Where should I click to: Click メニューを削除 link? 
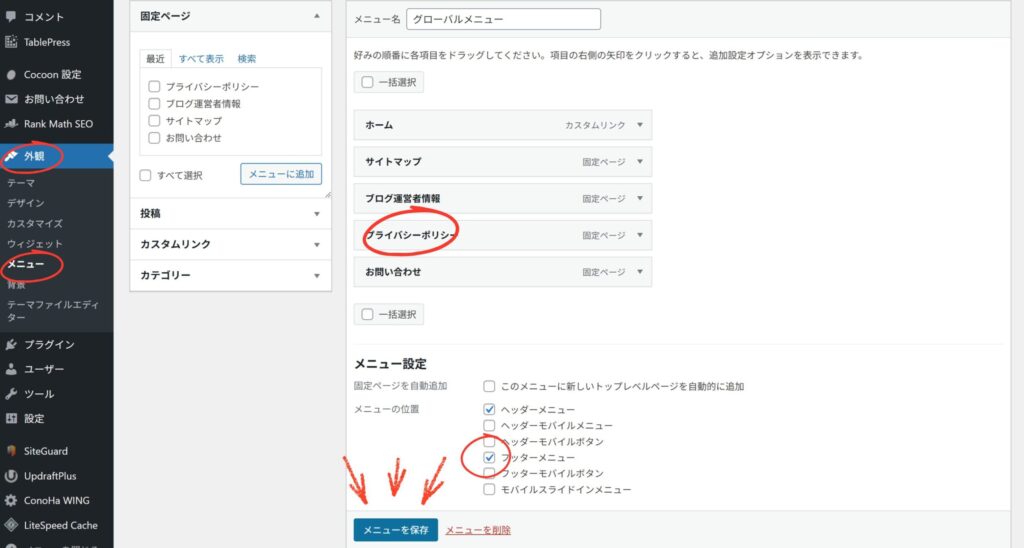point(478,530)
